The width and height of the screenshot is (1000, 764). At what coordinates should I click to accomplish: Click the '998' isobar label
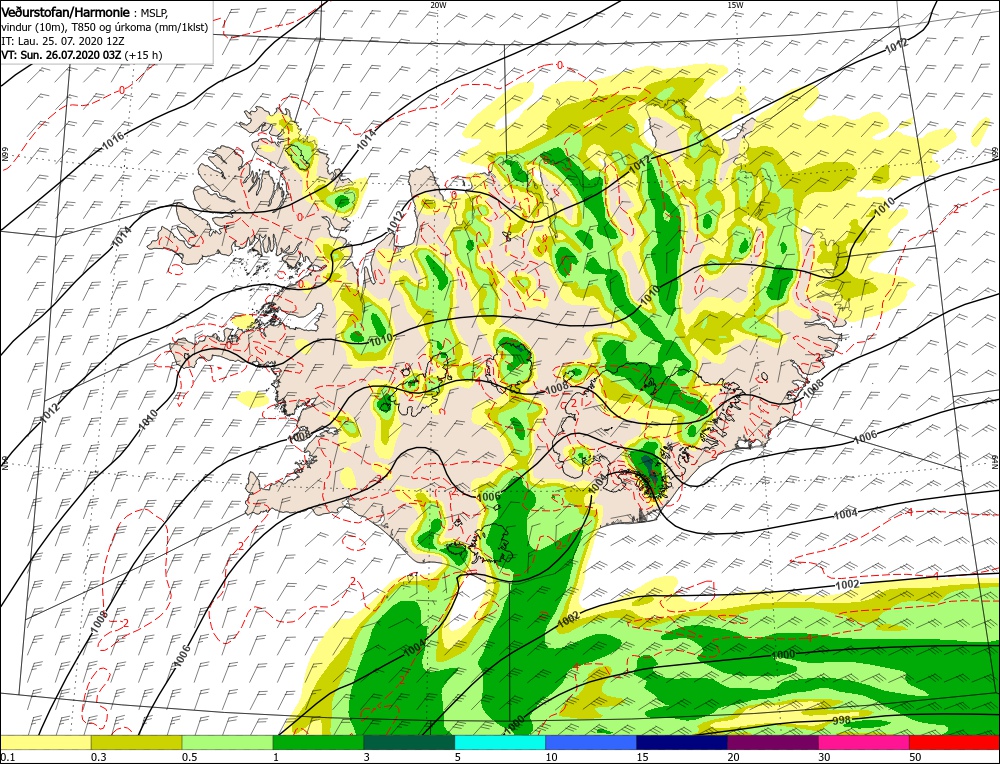841,720
